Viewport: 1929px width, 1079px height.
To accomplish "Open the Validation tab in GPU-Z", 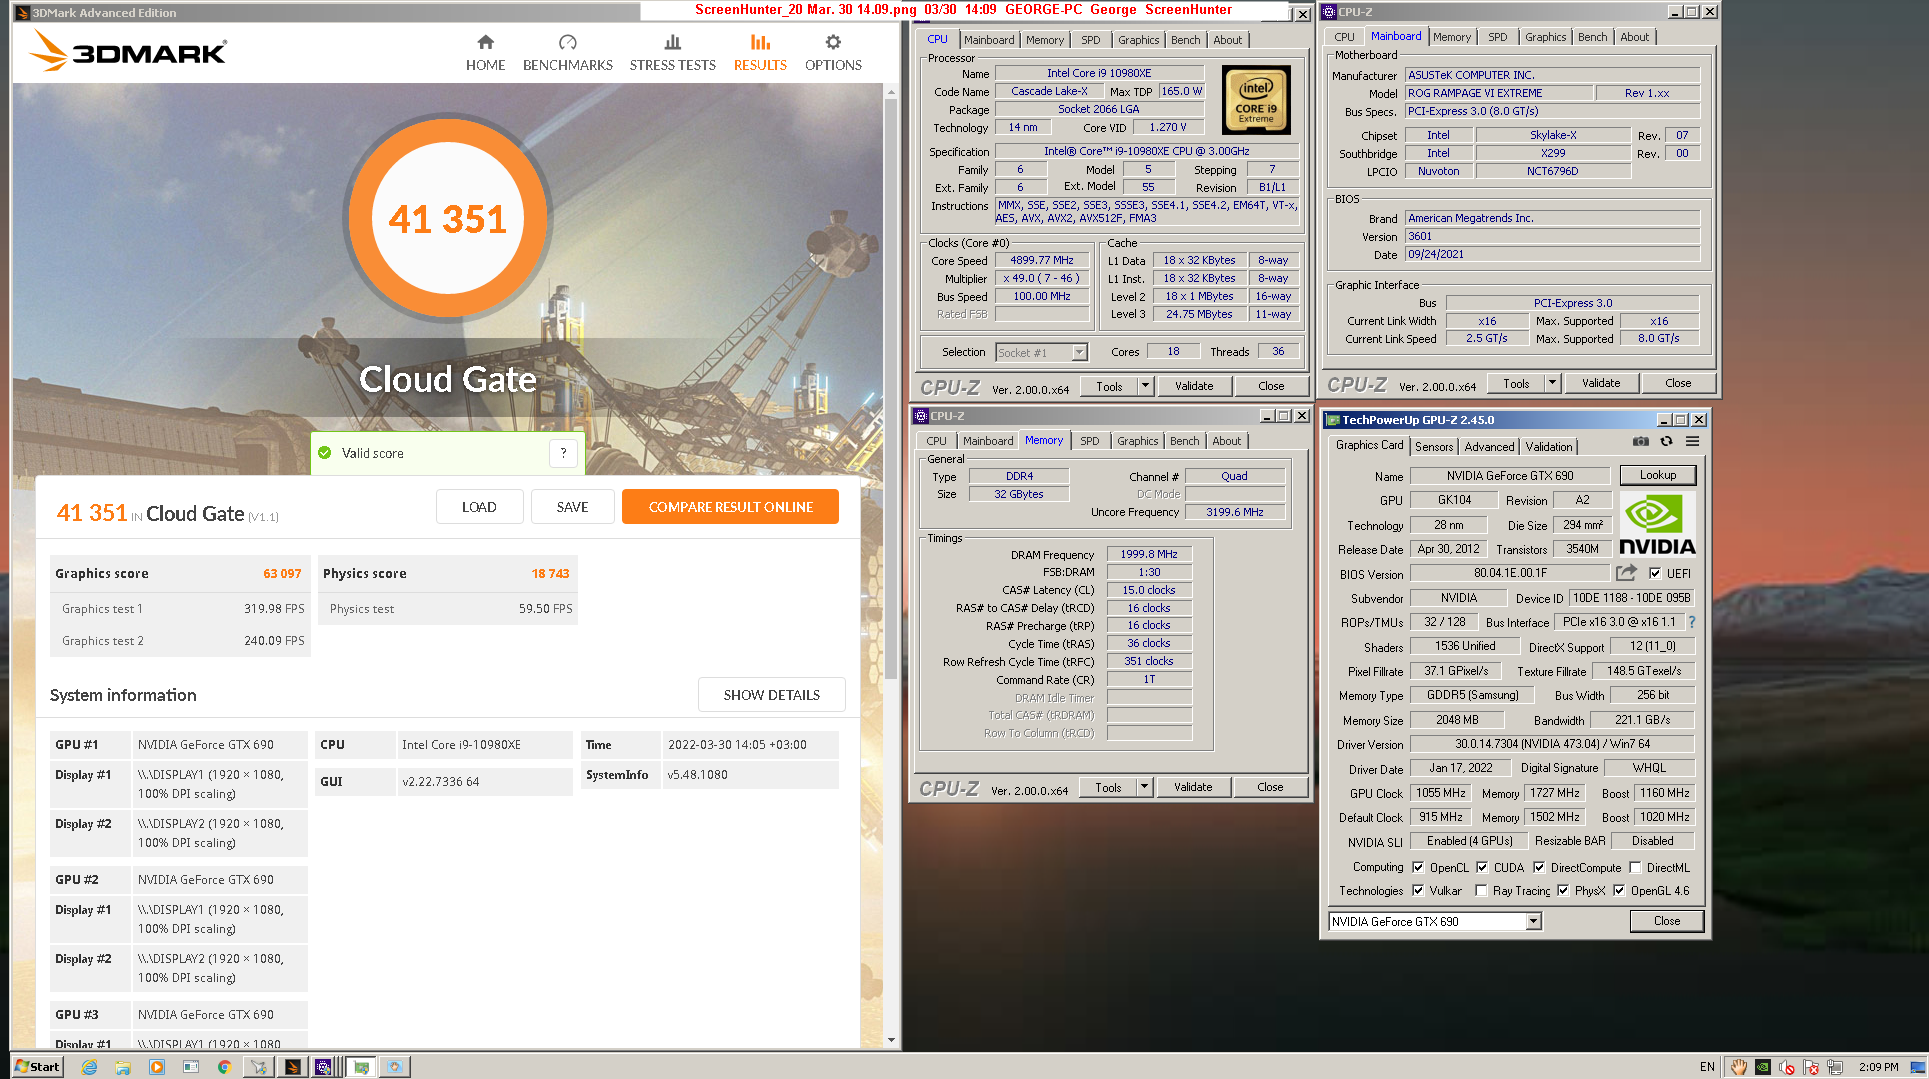I will click(x=1549, y=446).
